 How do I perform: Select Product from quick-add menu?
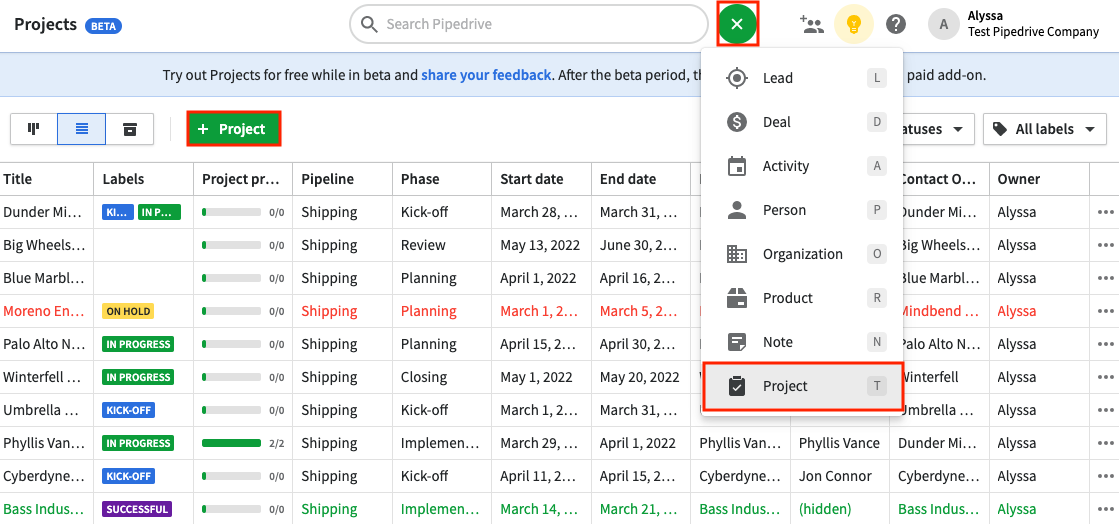[x=802, y=298]
